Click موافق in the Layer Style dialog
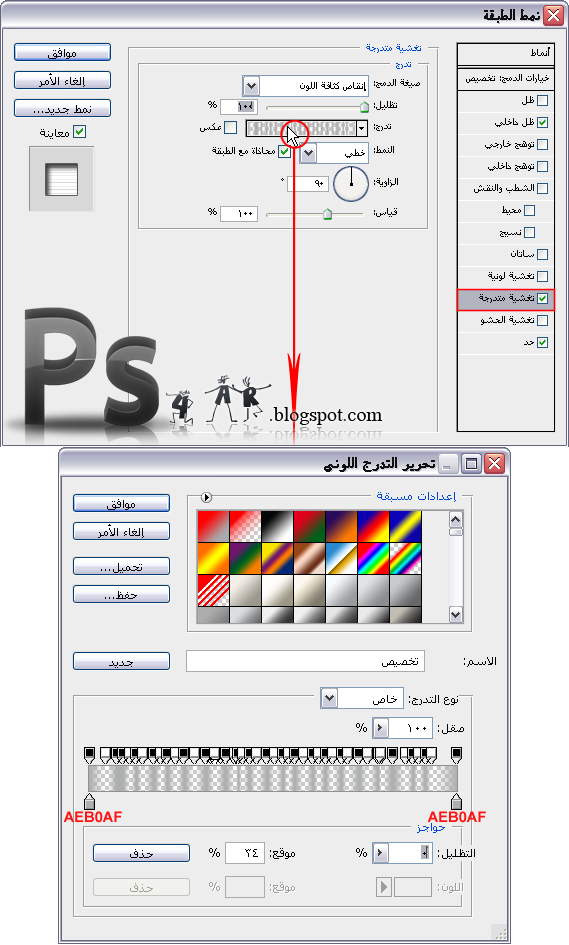The width and height of the screenshot is (569, 945). point(62,52)
